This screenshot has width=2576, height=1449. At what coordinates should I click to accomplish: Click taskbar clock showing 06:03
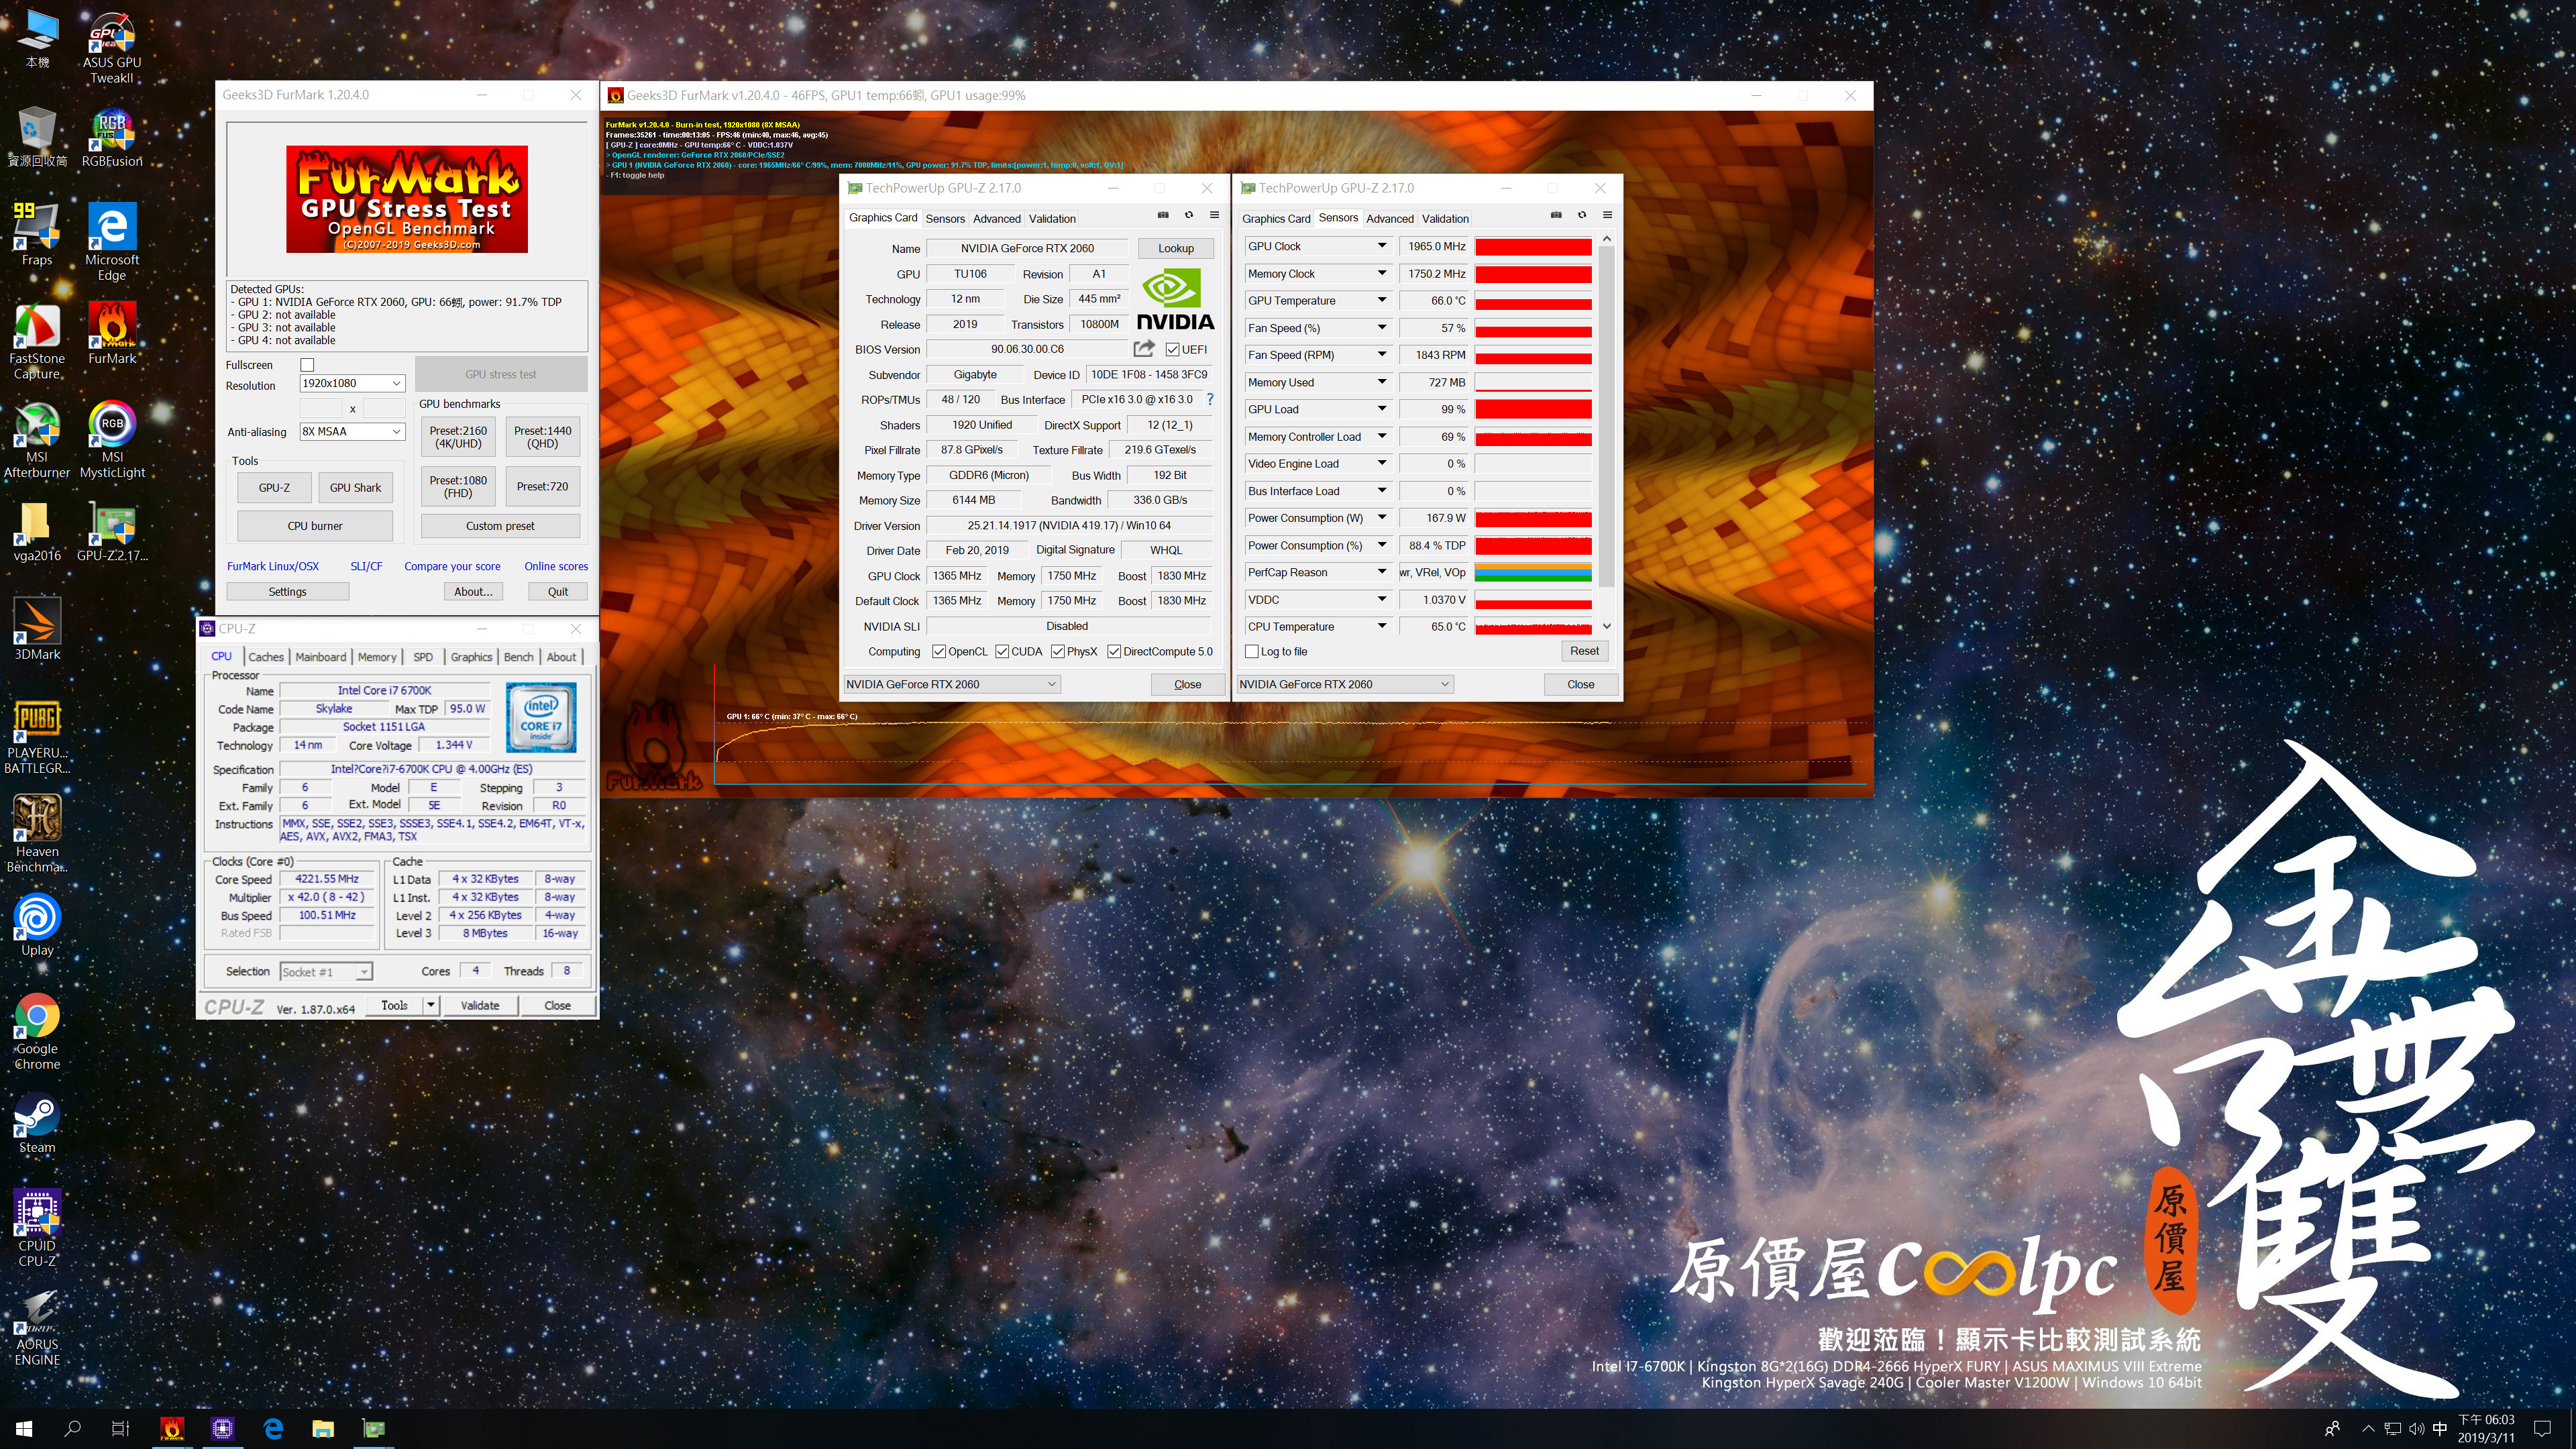pyautogui.click(x=2485, y=1428)
